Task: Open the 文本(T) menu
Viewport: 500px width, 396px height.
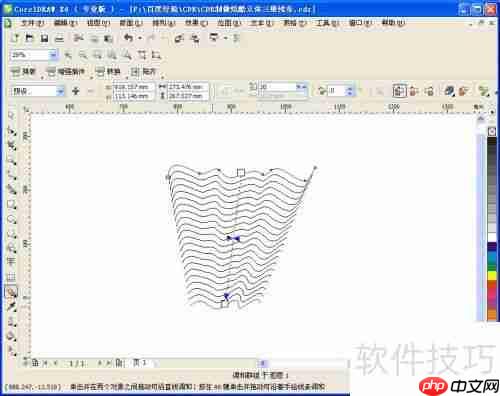Action: [x=262, y=23]
